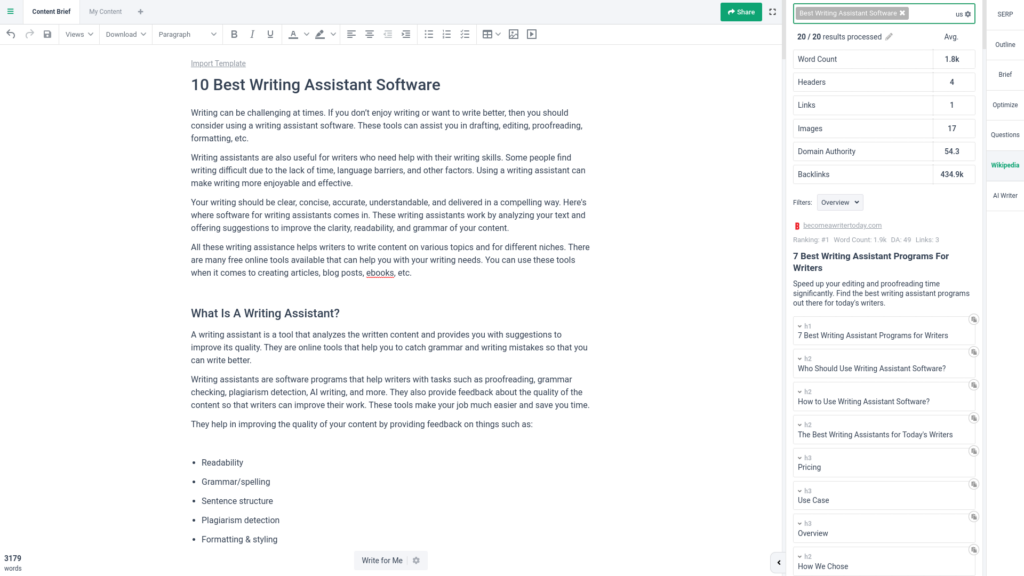Open the text color picker

[293, 34]
